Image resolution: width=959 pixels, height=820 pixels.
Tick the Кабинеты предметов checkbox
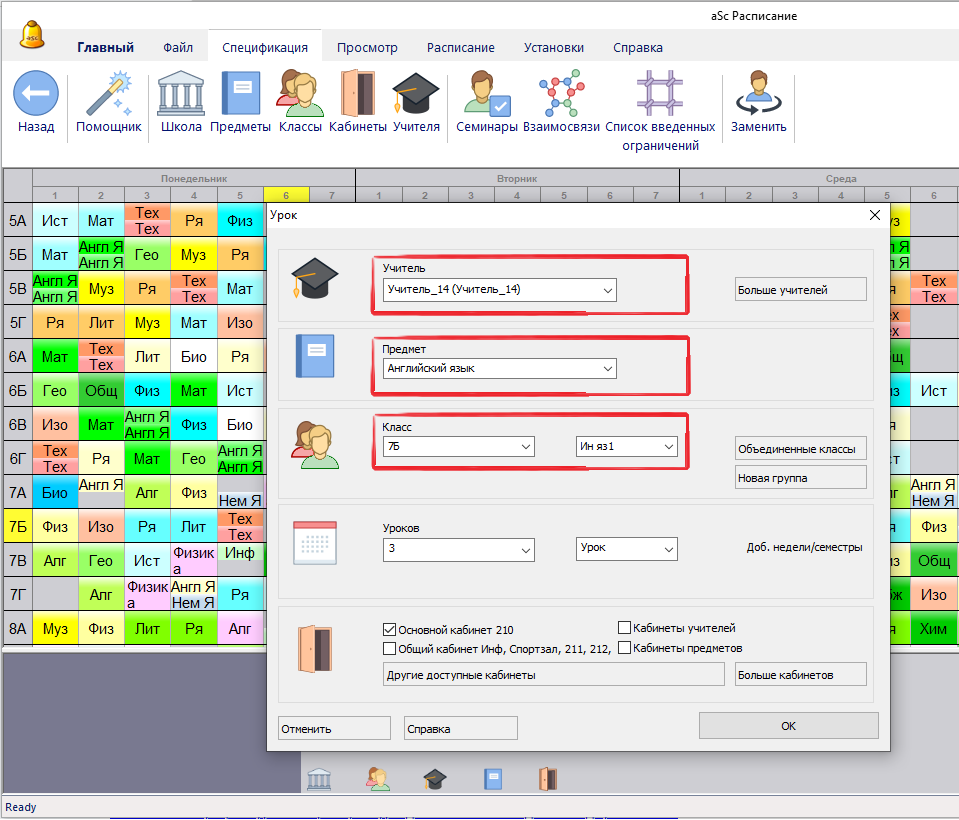[x=624, y=648]
